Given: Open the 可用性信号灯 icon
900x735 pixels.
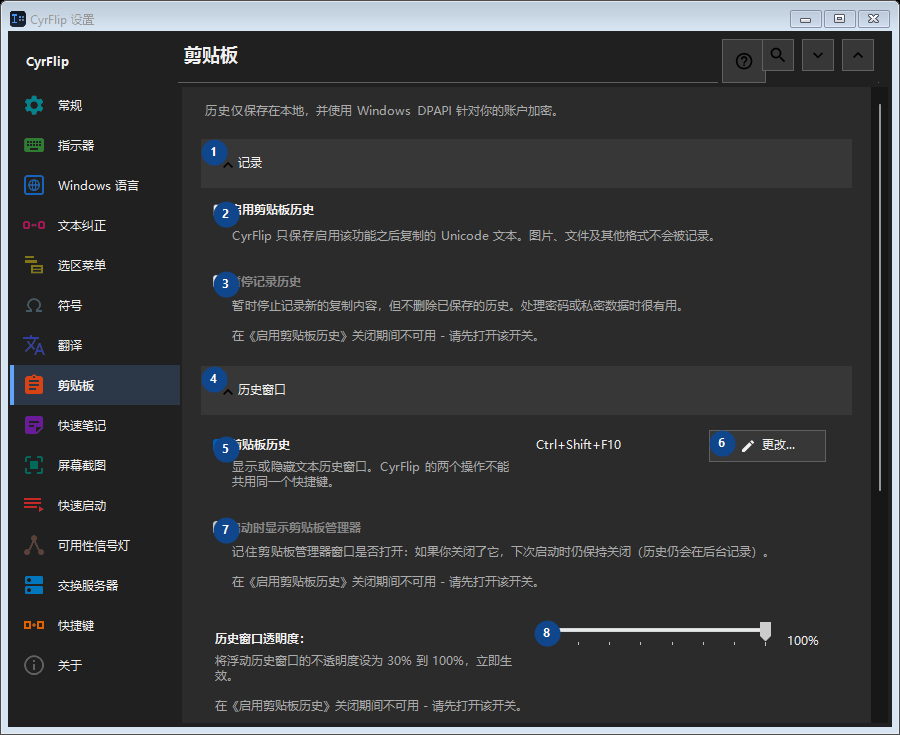Looking at the screenshot, I should point(34,545).
